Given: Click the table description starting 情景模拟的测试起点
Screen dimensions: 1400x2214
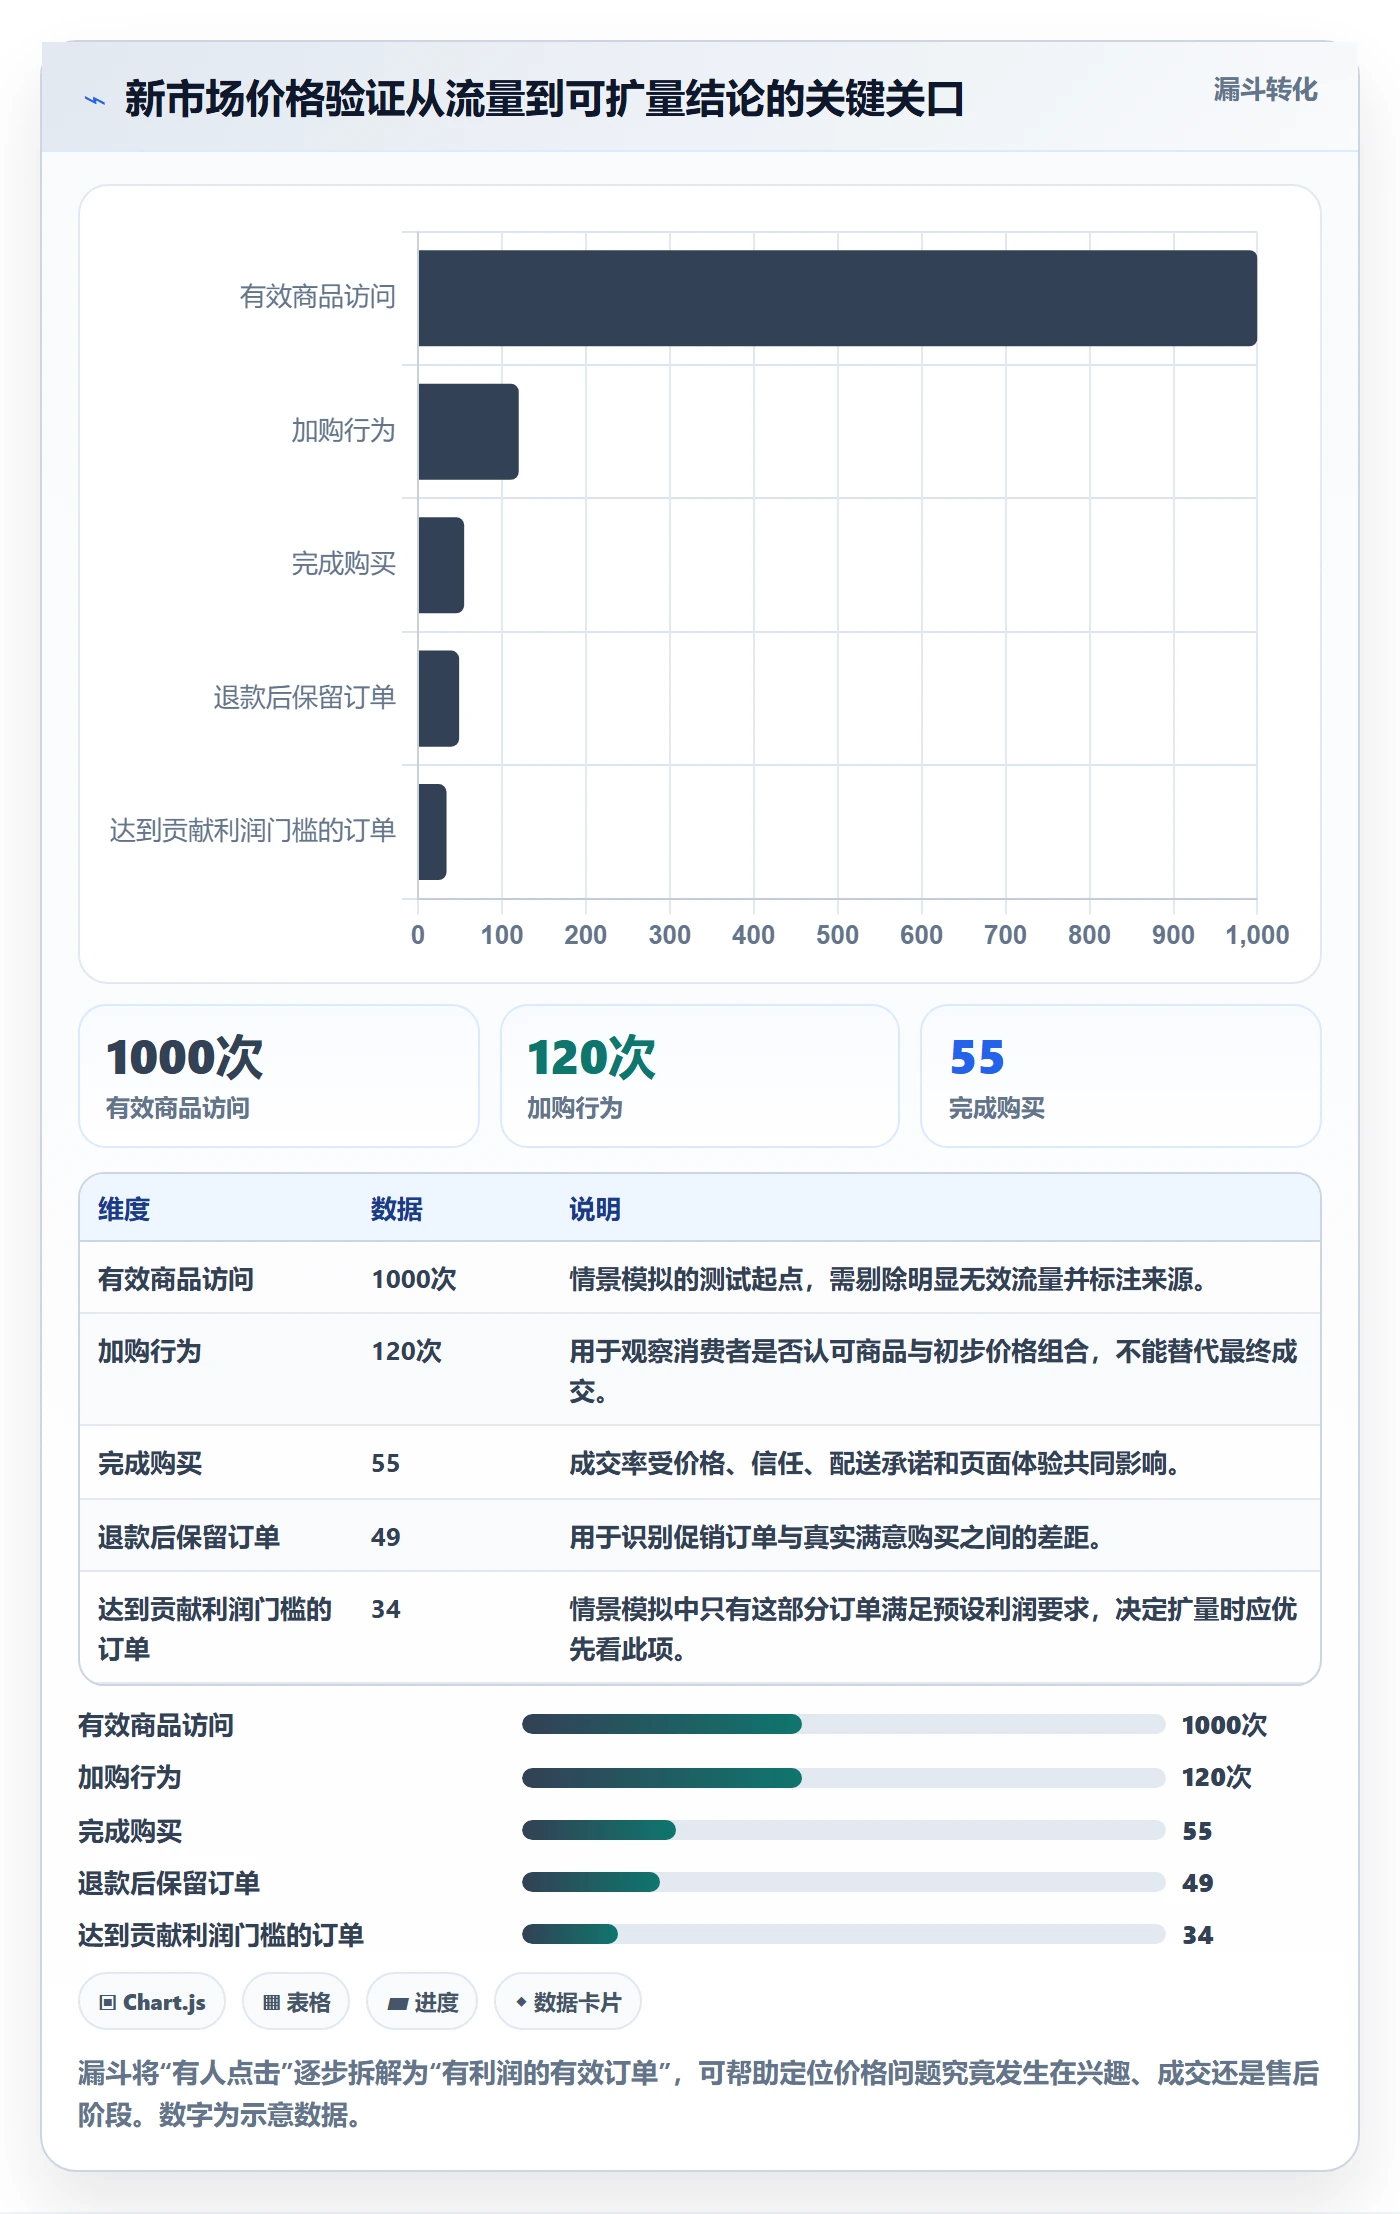Looking at the screenshot, I should click(887, 1279).
